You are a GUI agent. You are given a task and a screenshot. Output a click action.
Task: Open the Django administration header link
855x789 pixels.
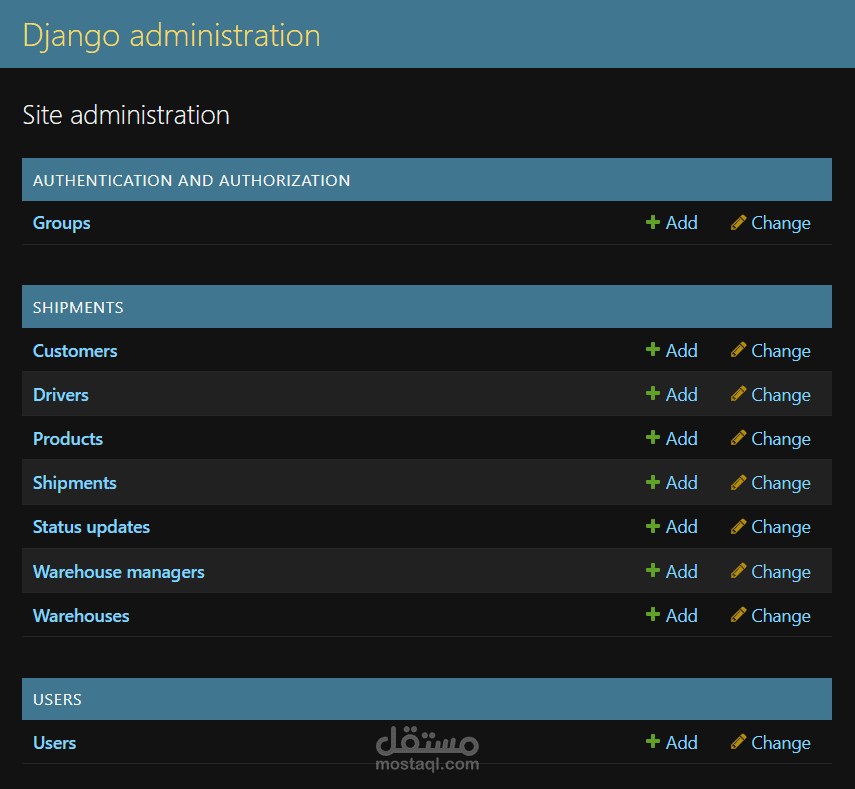[171, 36]
